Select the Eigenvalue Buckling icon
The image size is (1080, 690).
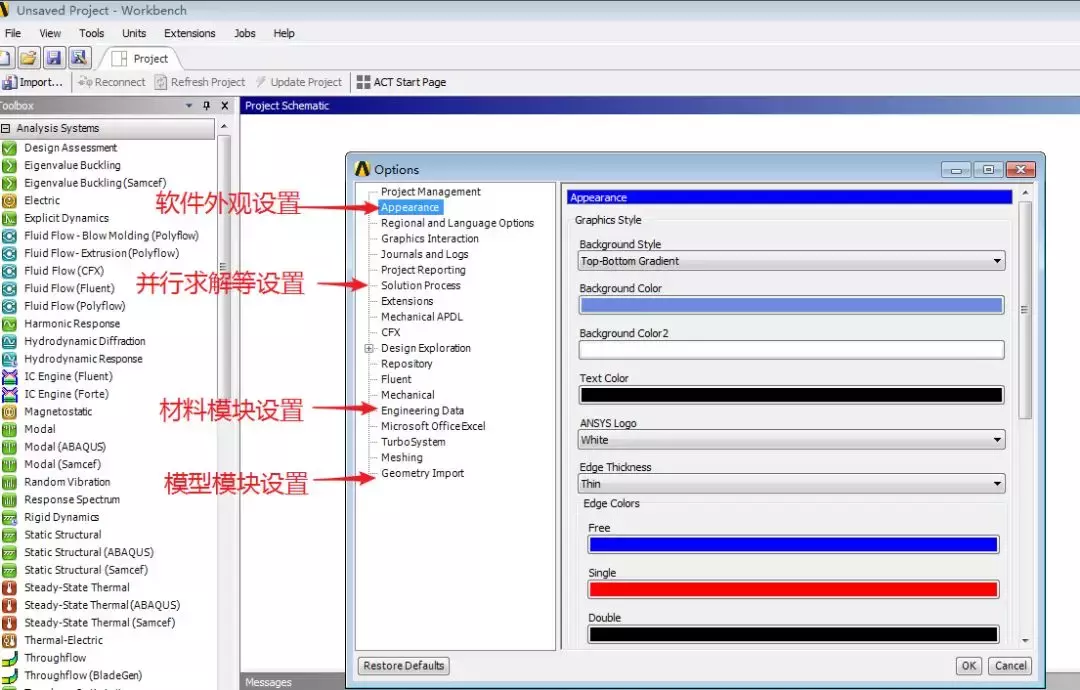10,165
